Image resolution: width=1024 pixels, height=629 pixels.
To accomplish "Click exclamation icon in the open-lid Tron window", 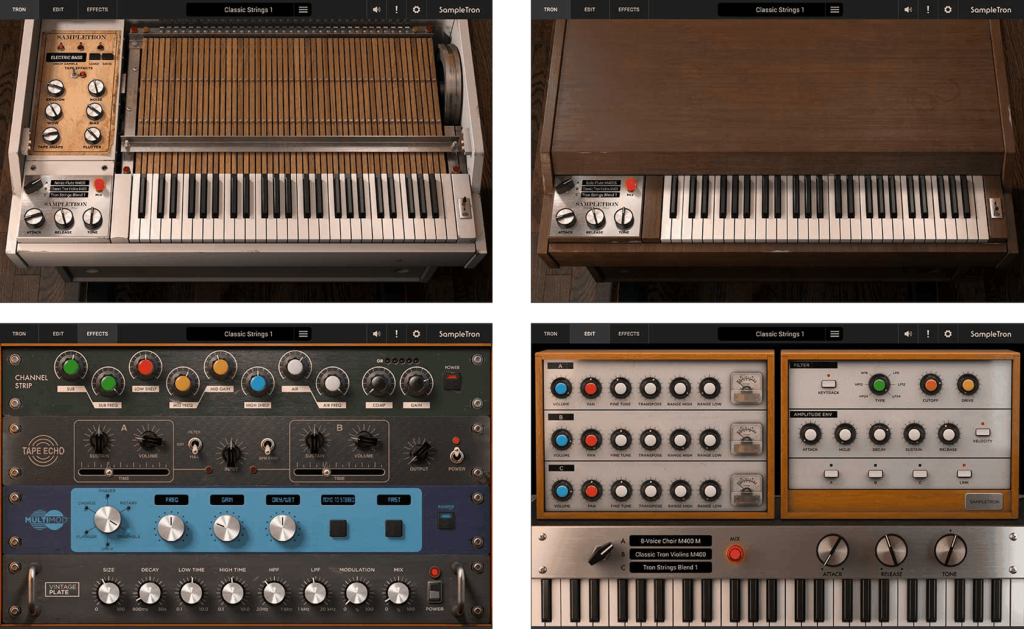I will point(396,10).
